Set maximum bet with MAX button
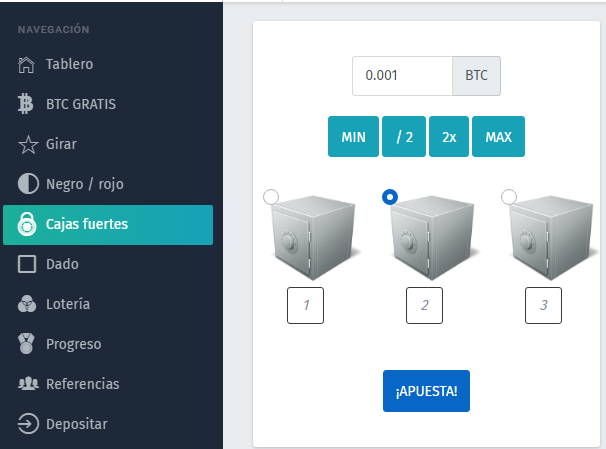This screenshot has height=449, width=606. pos(499,136)
